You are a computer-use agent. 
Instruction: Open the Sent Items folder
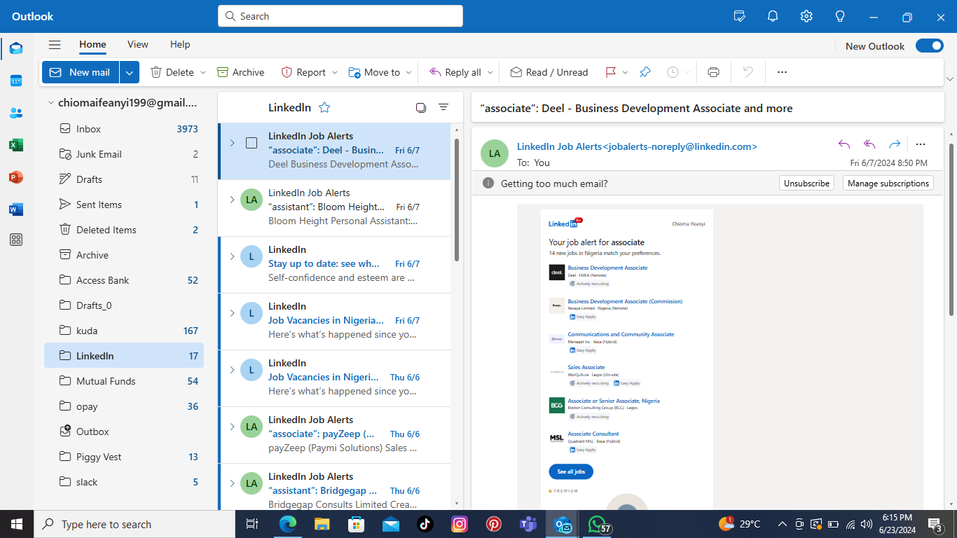click(124, 205)
